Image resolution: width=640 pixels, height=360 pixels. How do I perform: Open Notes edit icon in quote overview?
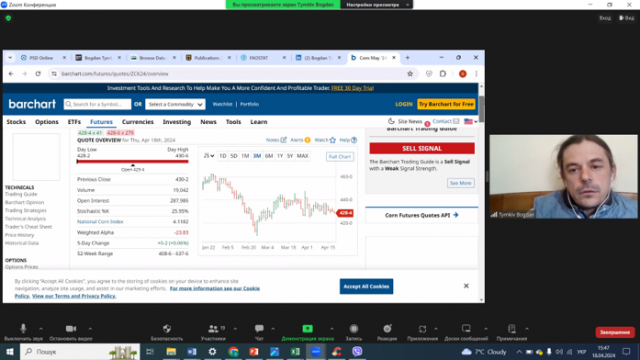[283, 140]
